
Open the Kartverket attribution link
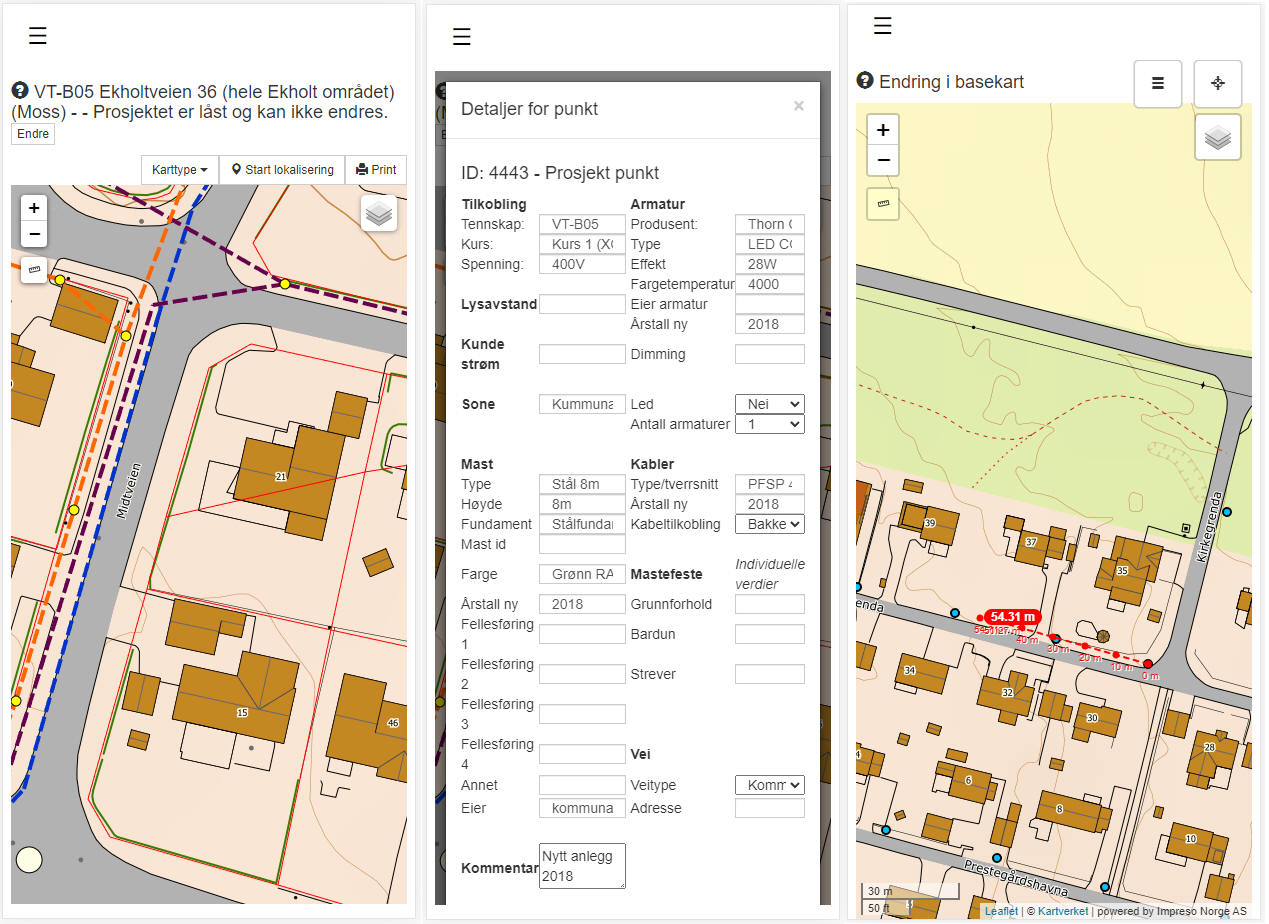[x=1061, y=911]
